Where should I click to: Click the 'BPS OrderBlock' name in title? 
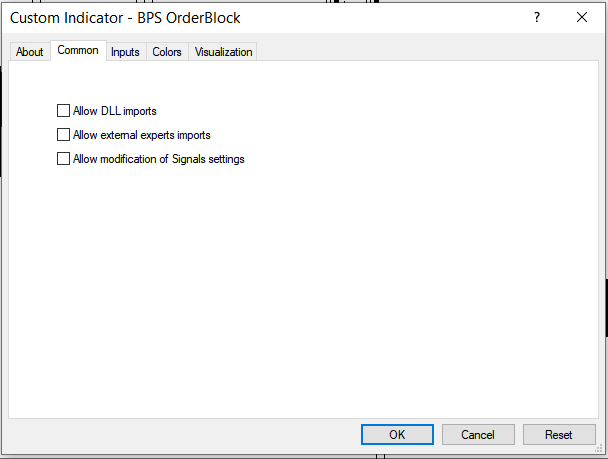(x=190, y=18)
